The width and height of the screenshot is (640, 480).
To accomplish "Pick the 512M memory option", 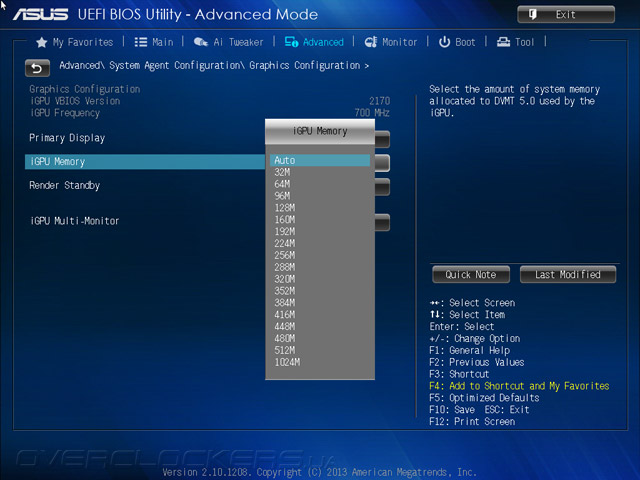I will 284,350.
